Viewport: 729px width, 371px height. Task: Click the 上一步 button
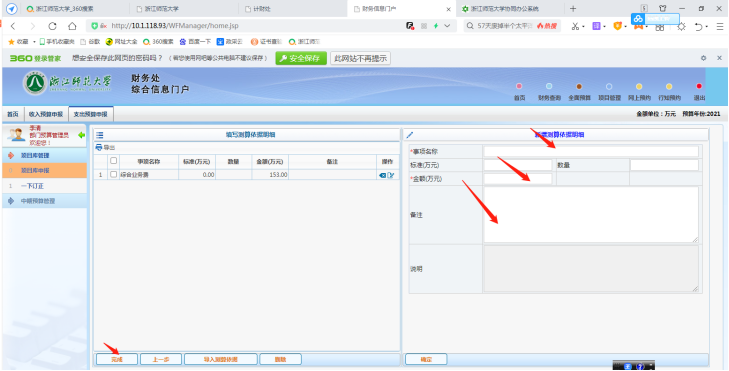click(x=161, y=359)
